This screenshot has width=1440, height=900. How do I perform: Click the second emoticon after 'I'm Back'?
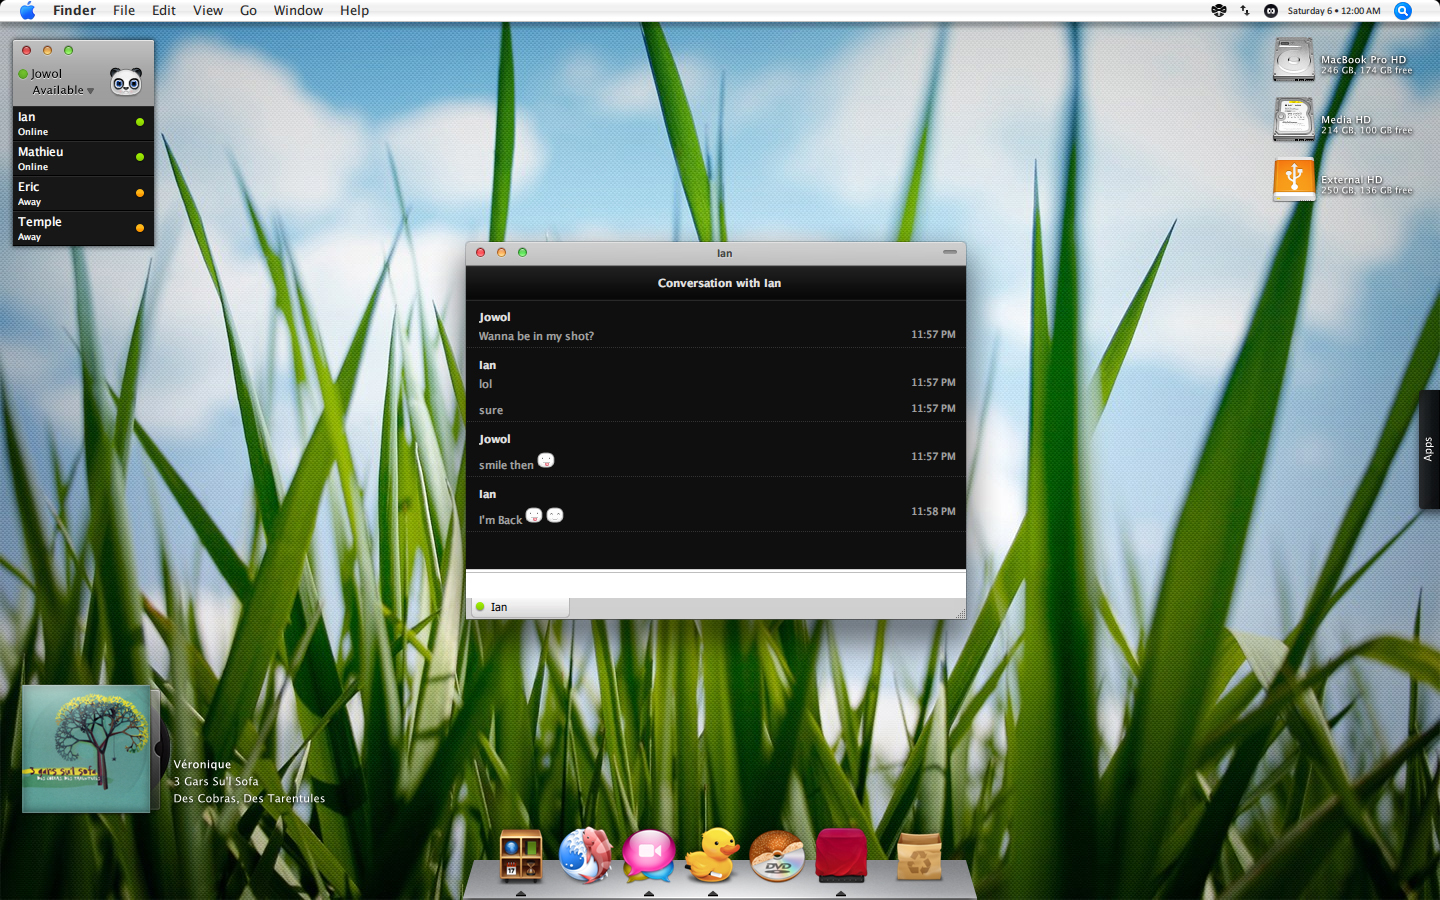pos(555,515)
